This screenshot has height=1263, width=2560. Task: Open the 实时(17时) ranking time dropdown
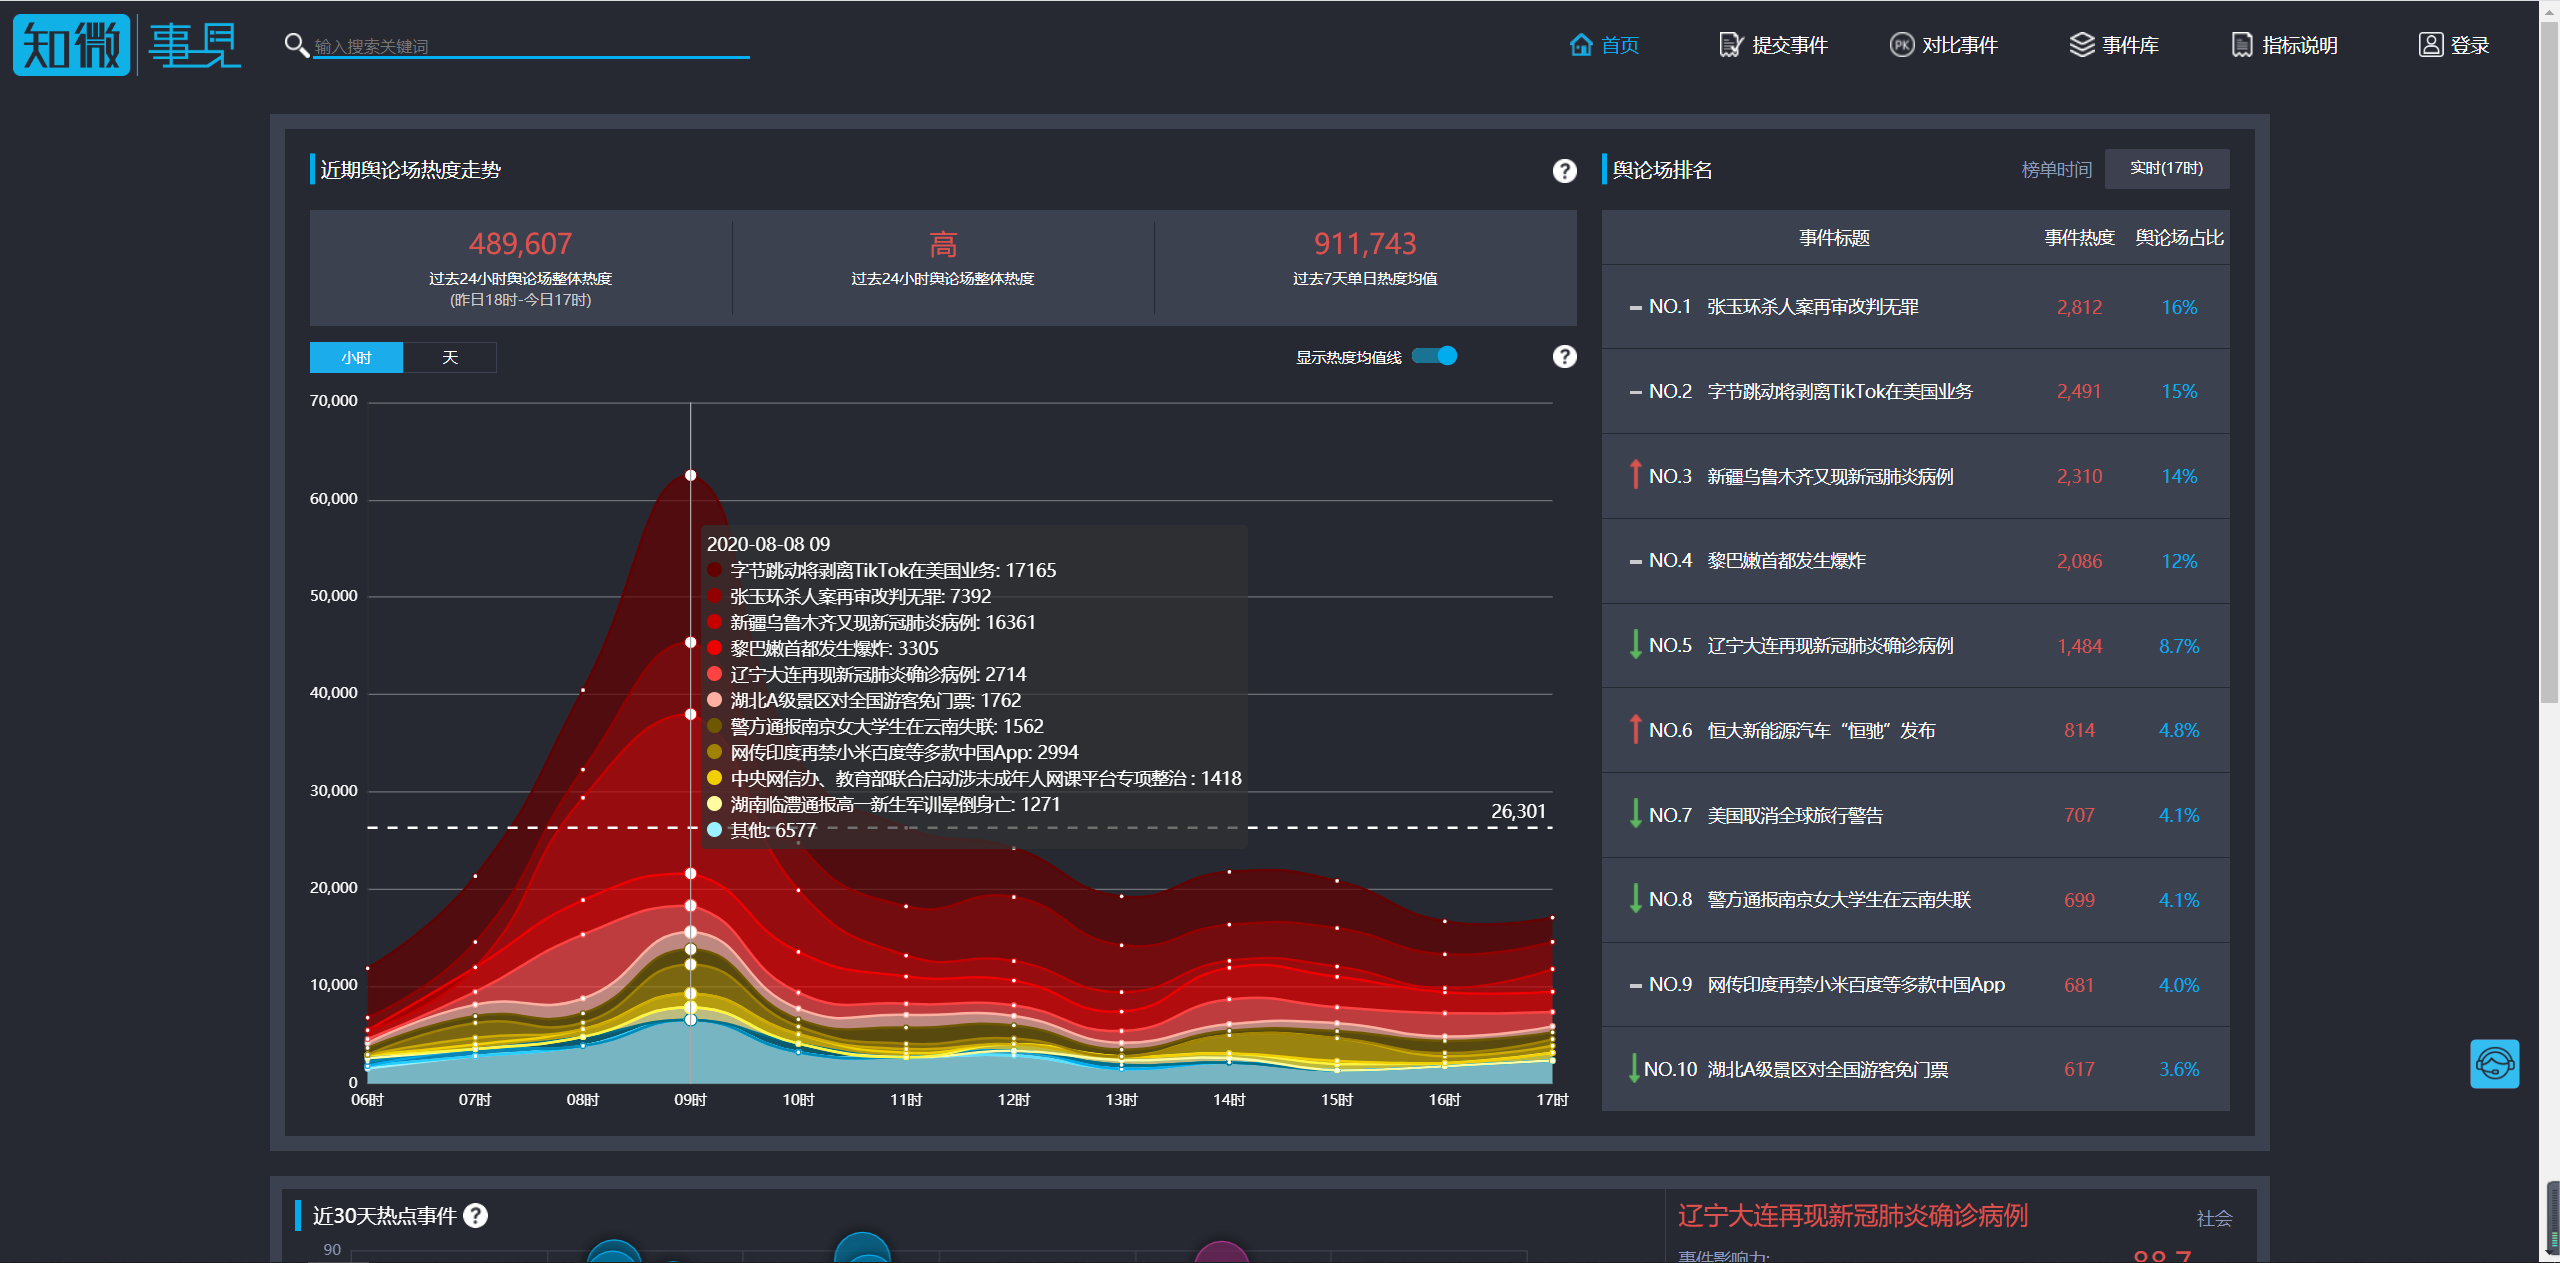click(2166, 168)
